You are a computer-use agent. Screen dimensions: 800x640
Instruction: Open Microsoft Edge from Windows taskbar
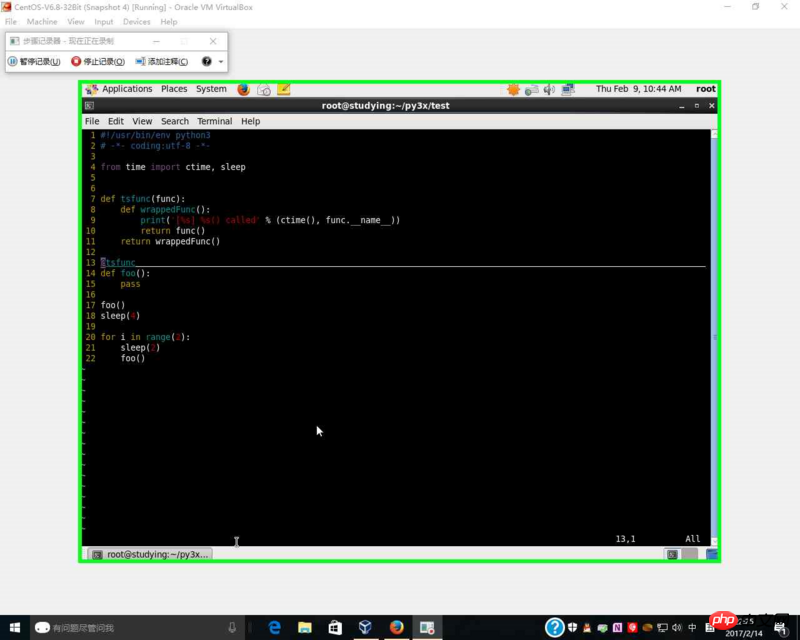[x=274, y=627]
